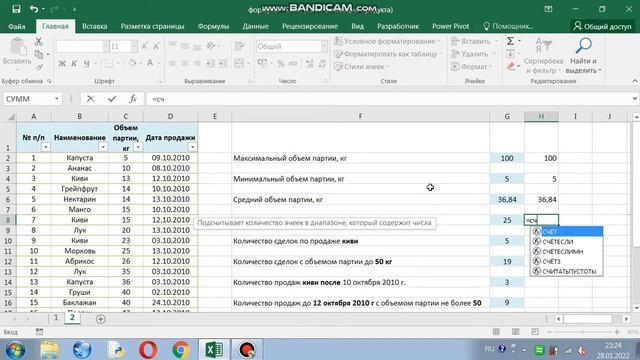The height and width of the screenshot is (360, 640).
Task: Collapse the ribbon with the arrow
Action: [x=635, y=81]
